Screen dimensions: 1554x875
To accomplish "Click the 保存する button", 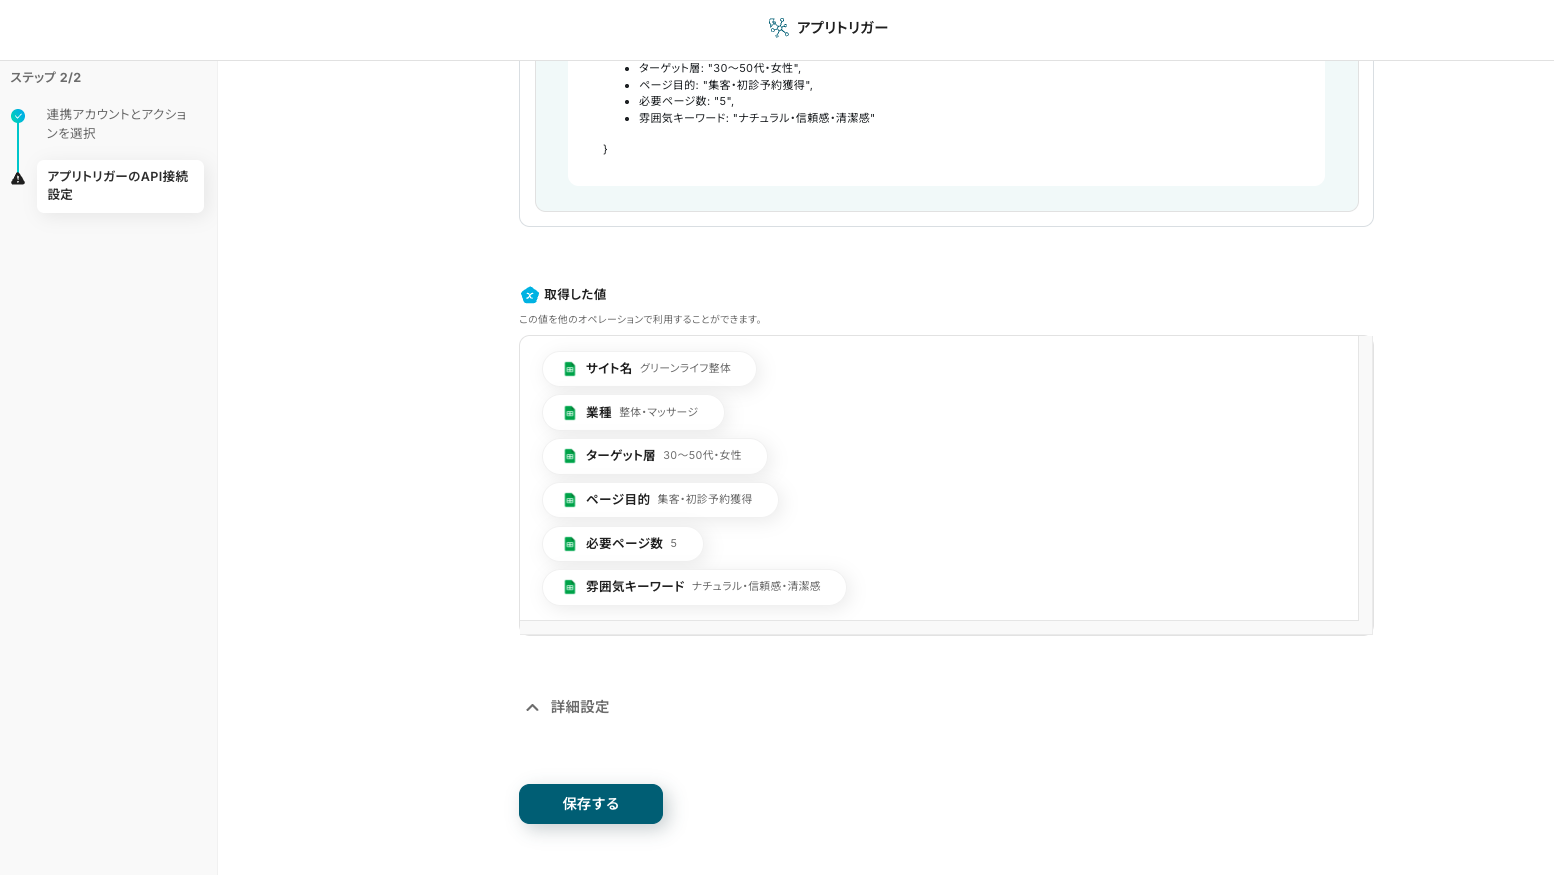I will click(x=591, y=804).
